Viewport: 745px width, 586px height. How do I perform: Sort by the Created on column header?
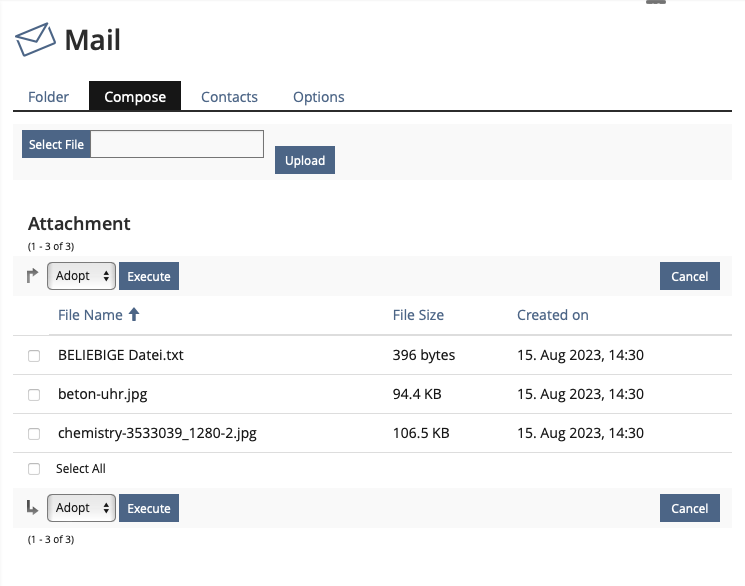(x=552, y=315)
